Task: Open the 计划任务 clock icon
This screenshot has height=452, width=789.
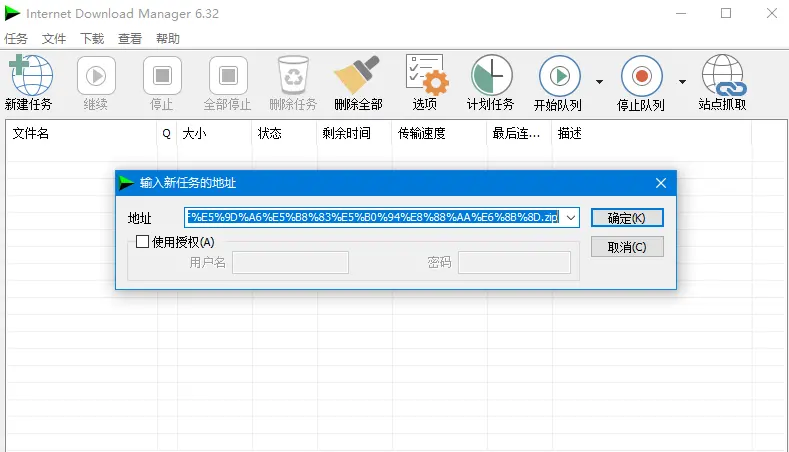Action: coord(490,76)
